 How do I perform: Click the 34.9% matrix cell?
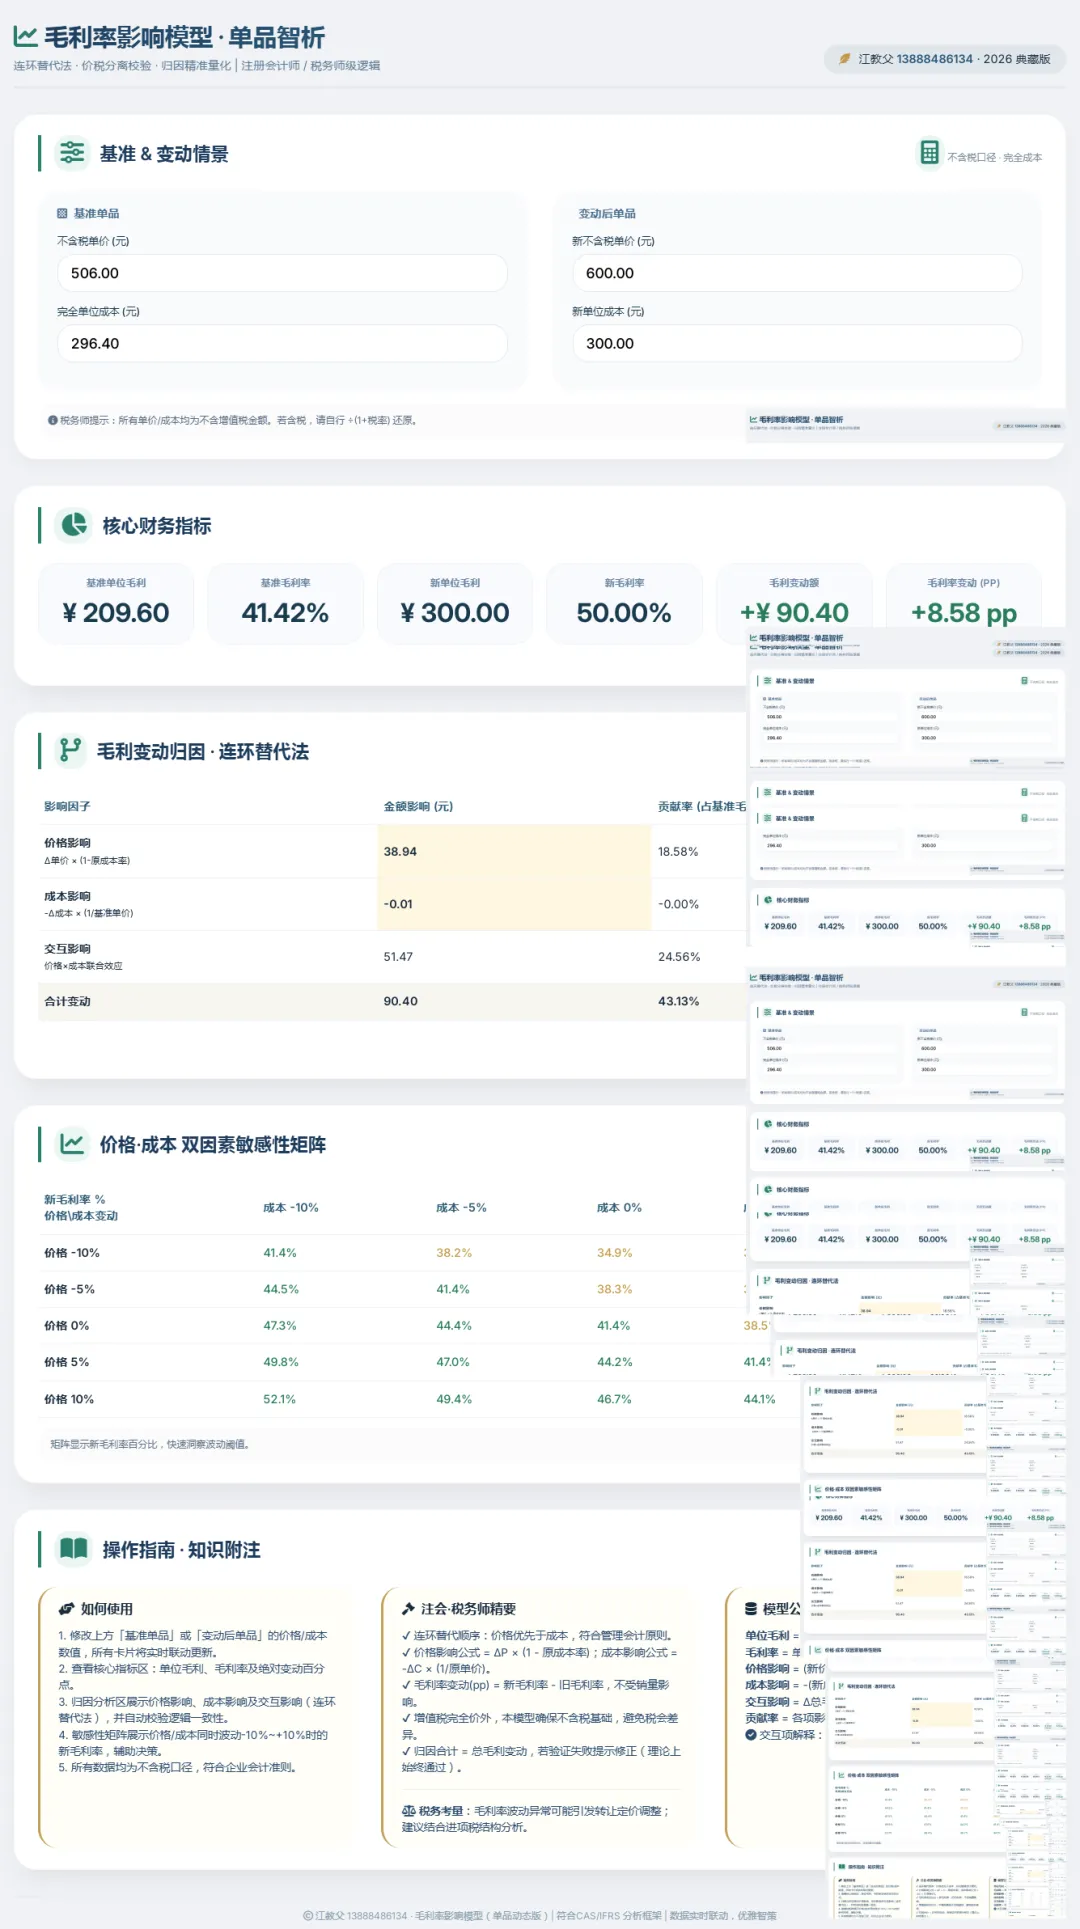(615, 1253)
